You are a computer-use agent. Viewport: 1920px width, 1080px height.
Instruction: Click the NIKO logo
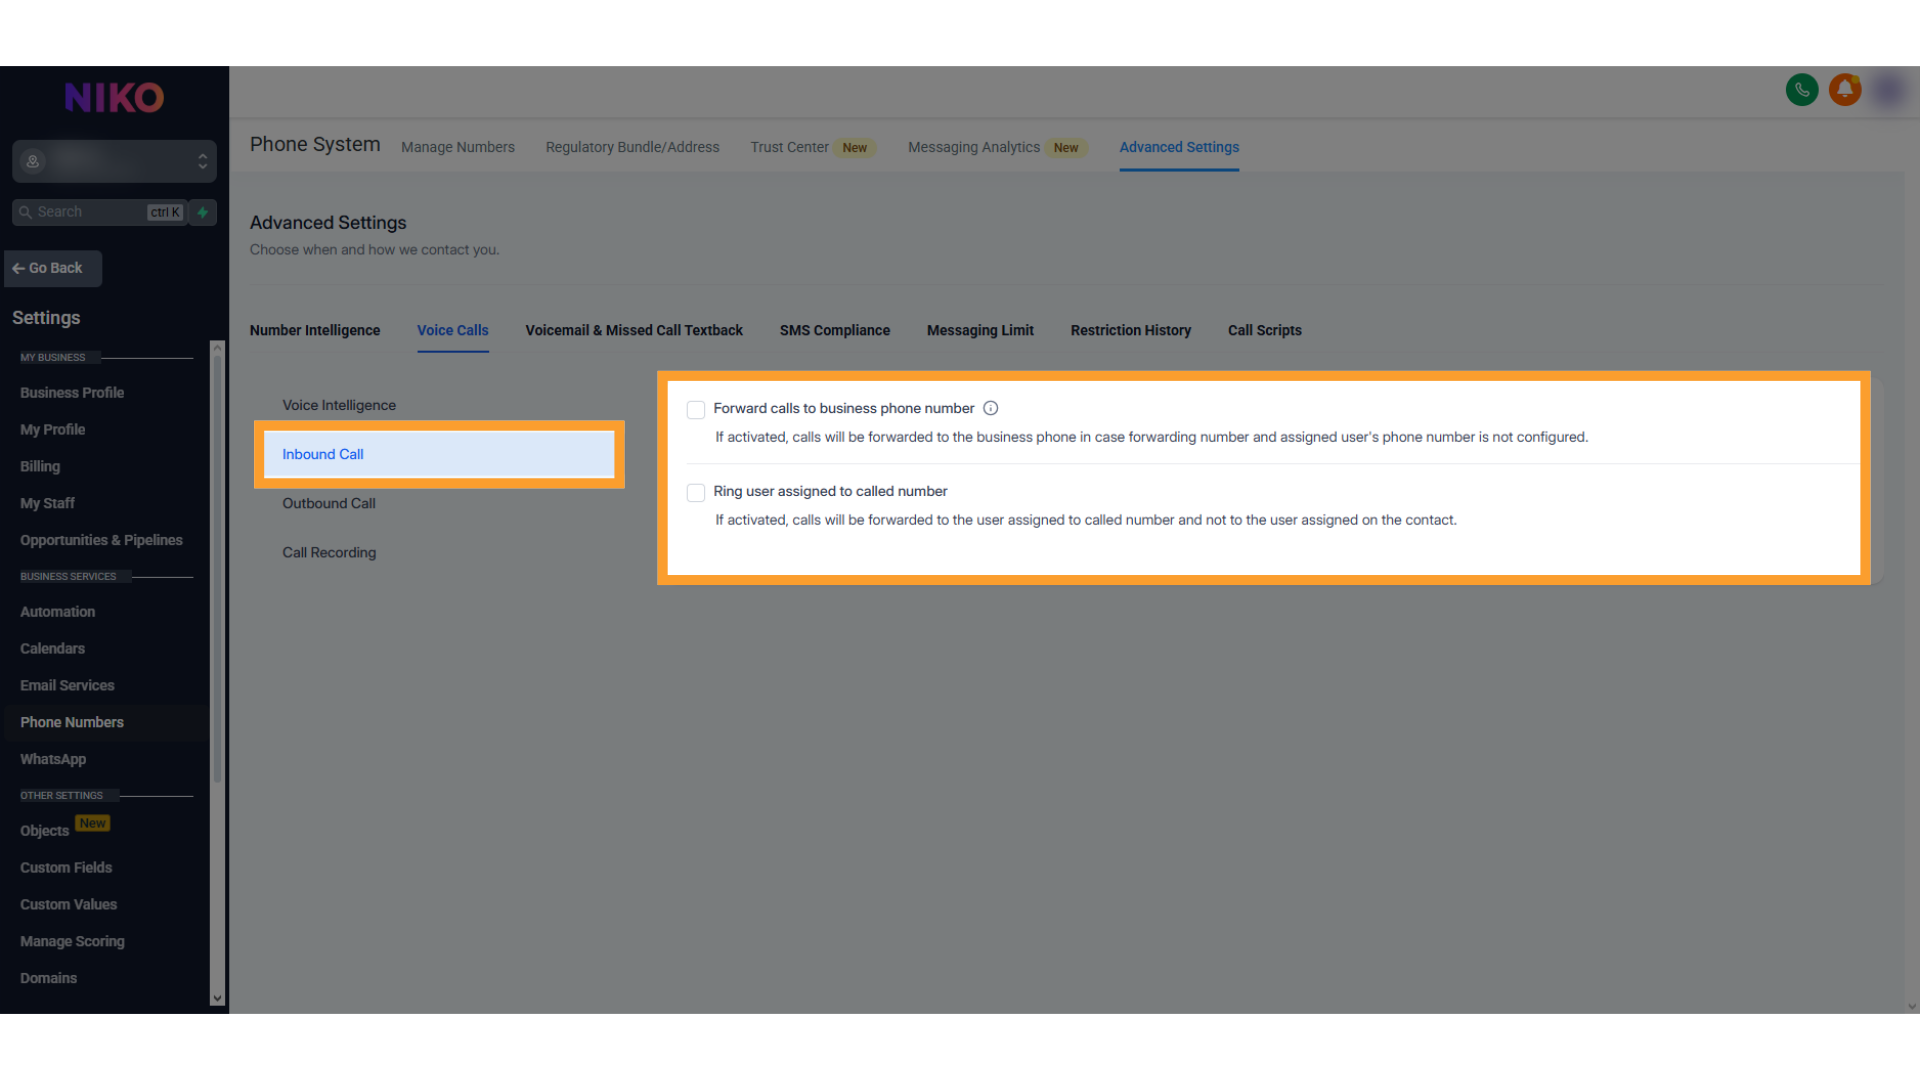114,98
